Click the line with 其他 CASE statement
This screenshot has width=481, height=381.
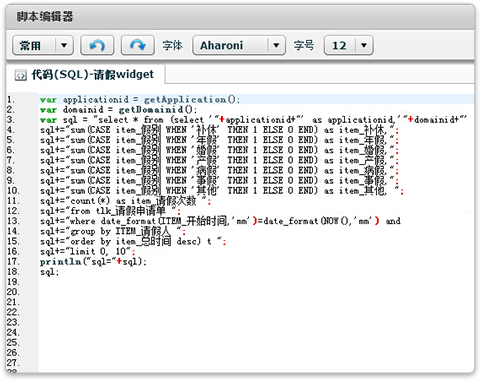pyautogui.click(x=222, y=191)
